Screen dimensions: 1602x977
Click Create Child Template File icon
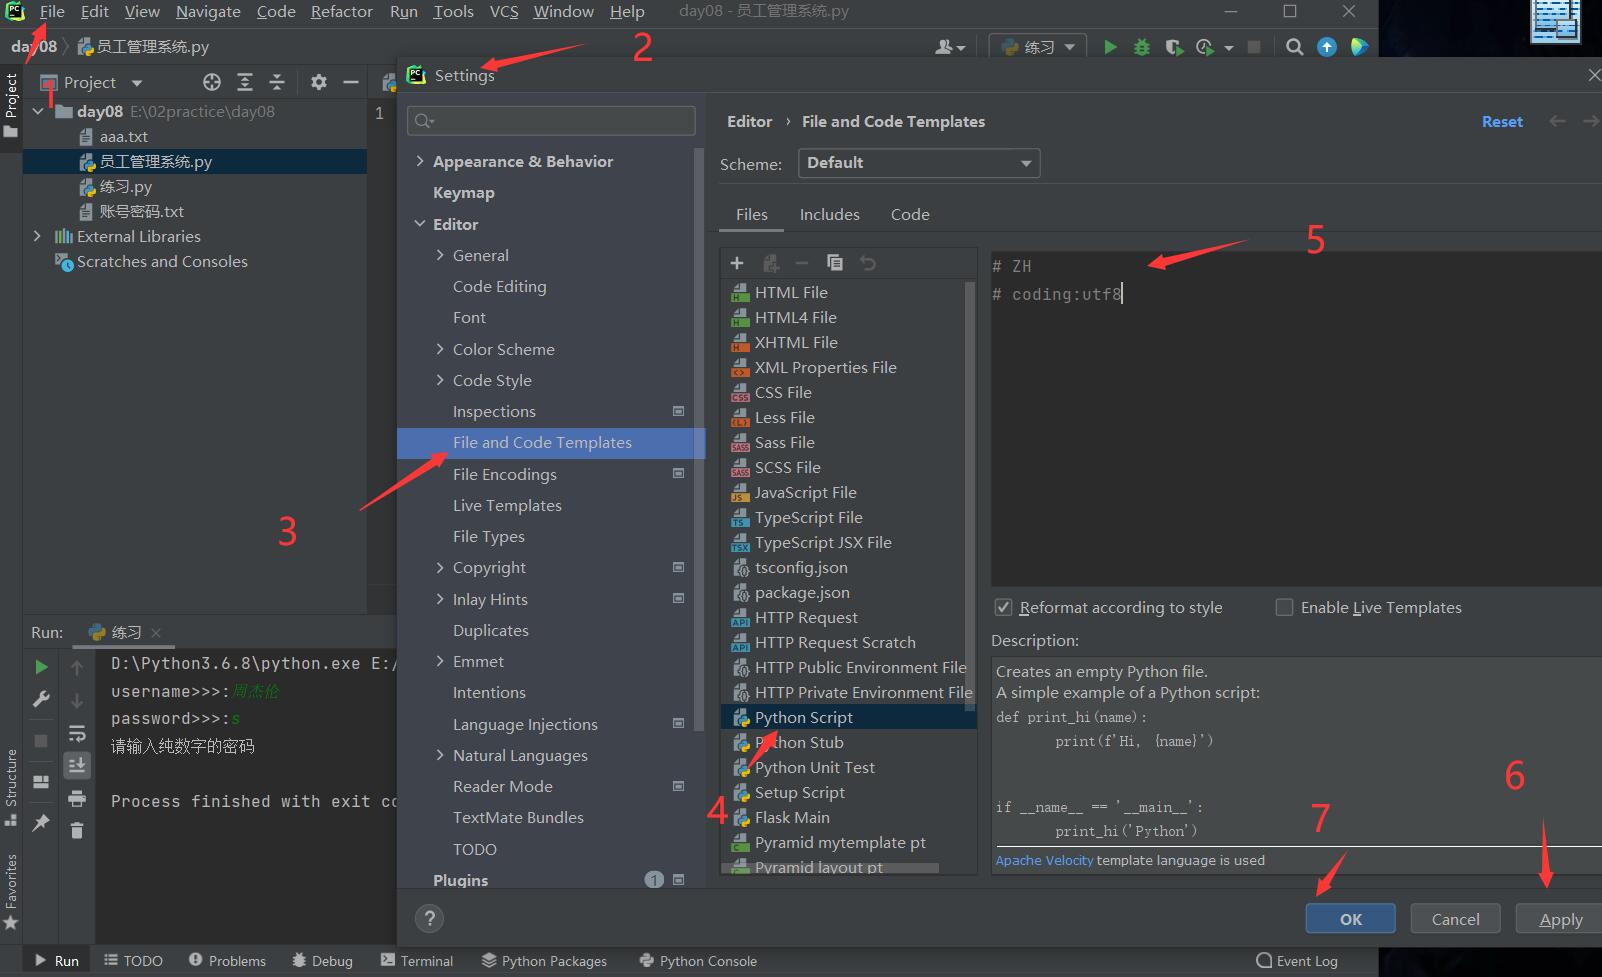(x=770, y=263)
